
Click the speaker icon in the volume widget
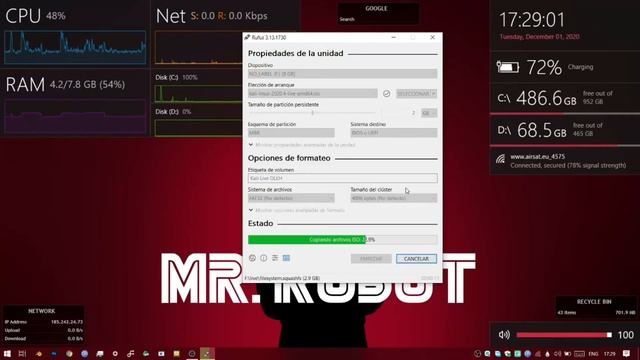click(x=504, y=335)
